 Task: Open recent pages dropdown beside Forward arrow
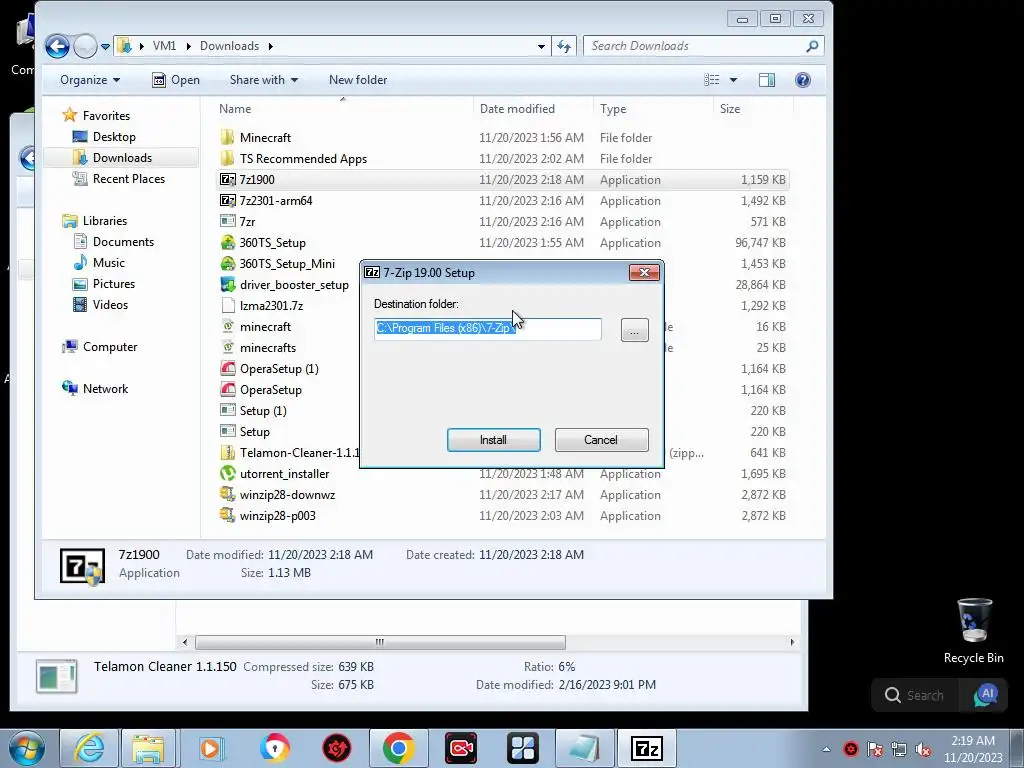pos(105,46)
